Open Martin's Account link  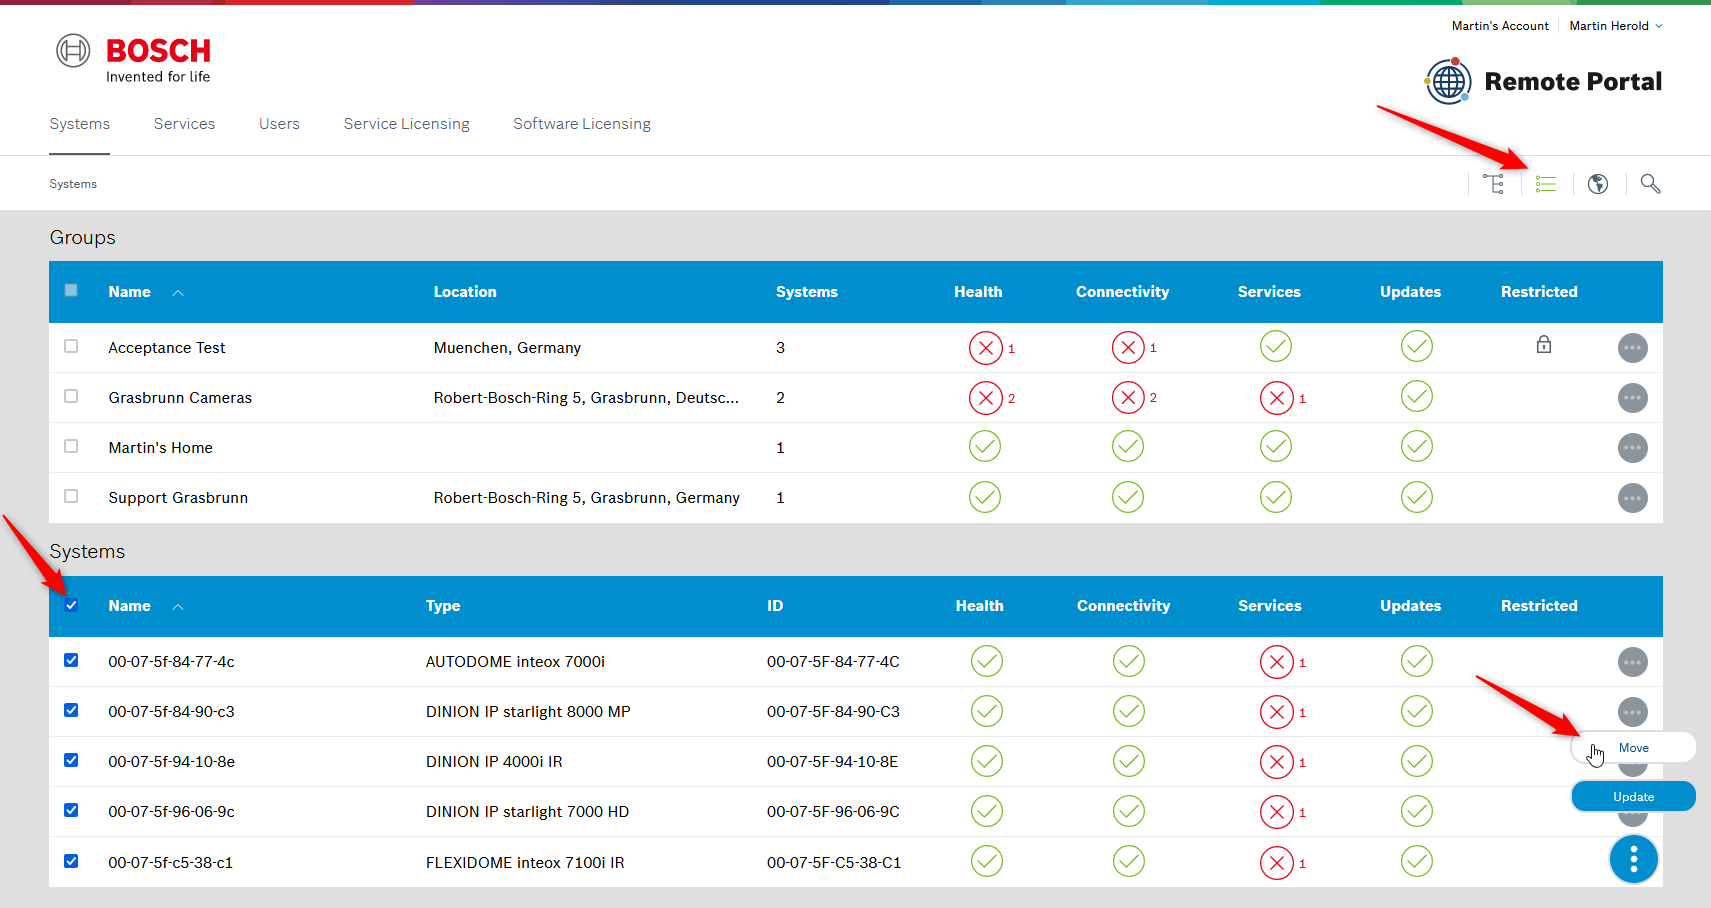coord(1500,26)
